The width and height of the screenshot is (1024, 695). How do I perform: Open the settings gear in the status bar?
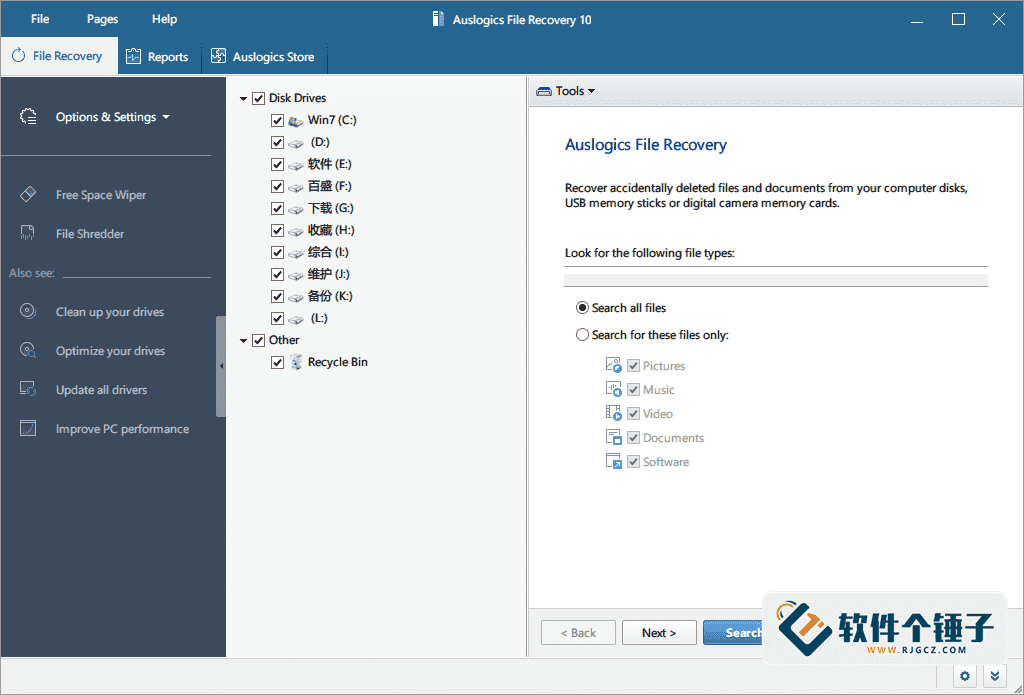[964, 676]
